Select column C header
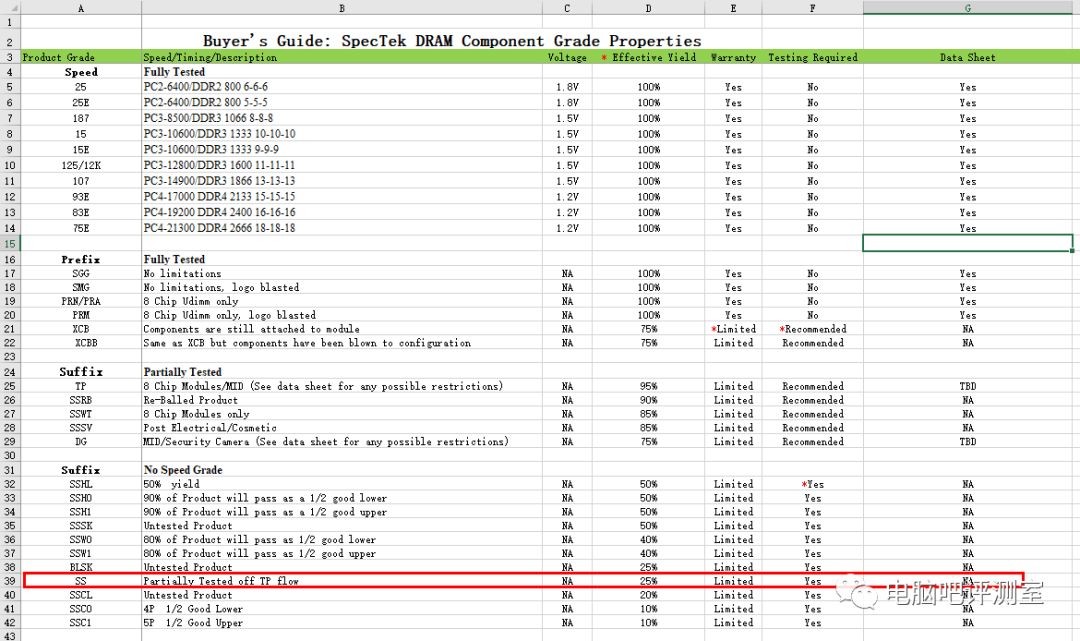This screenshot has height=641, width=1080. coord(567,8)
